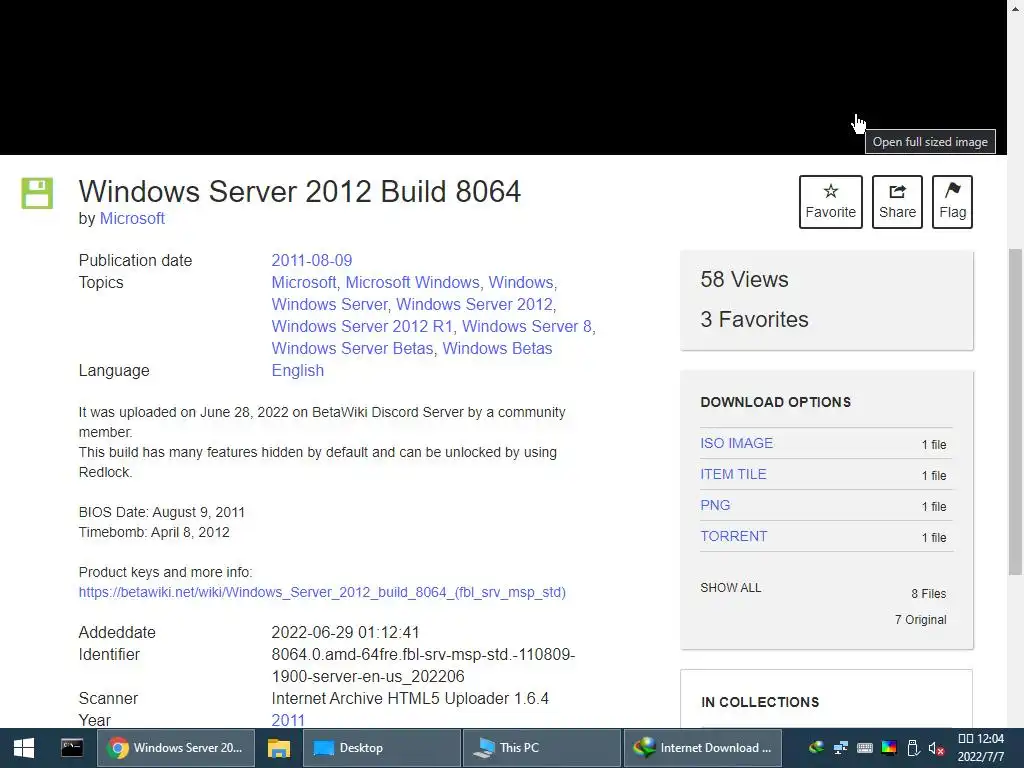Open the Microsoft author link
Viewport: 1024px width, 768px height.
tap(132, 218)
